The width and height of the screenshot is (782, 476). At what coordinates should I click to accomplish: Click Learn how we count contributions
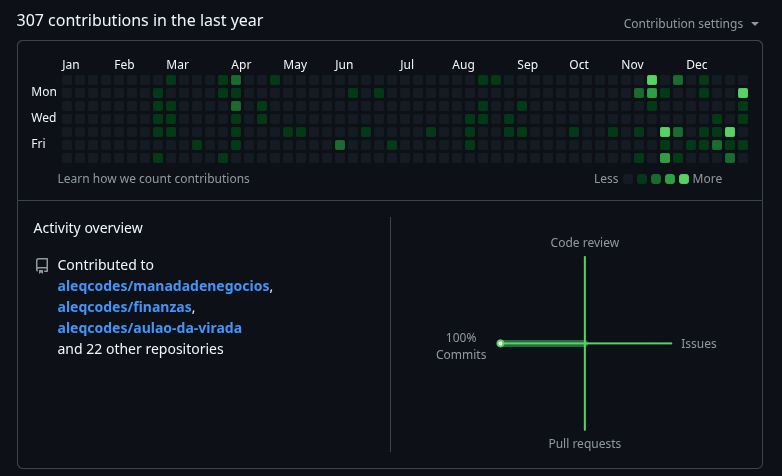(x=153, y=179)
